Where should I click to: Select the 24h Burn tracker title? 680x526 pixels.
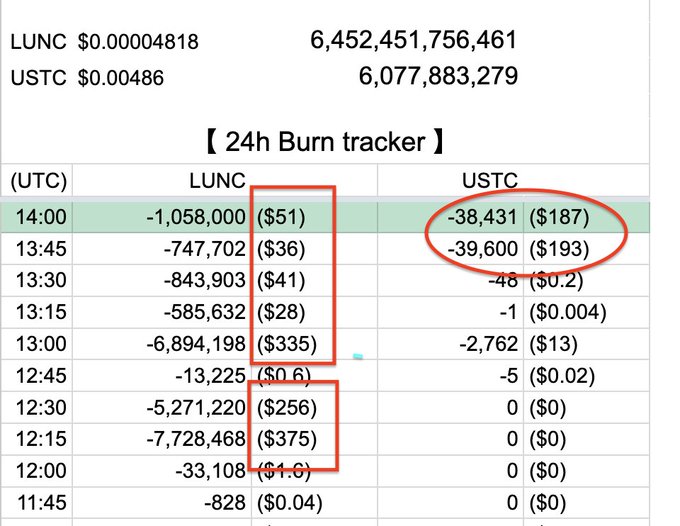pyautogui.click(x=325, y=142)
